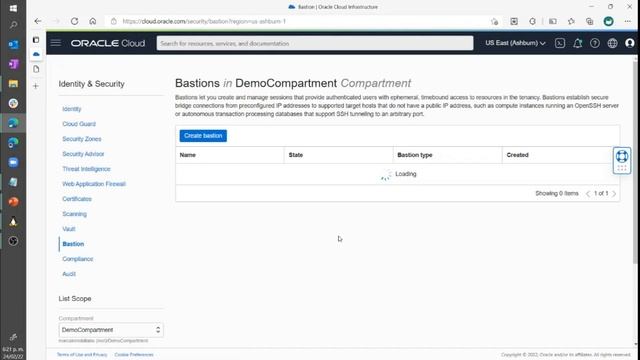The image size is (640, 360).
Task: Select the Bastion link in sidebar
Action: point(73,244)
